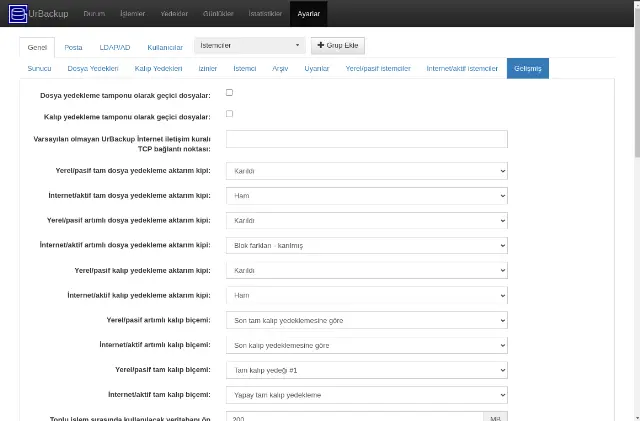
Task: Open Günlükler in the top navigation
Action: coord(218,13)
